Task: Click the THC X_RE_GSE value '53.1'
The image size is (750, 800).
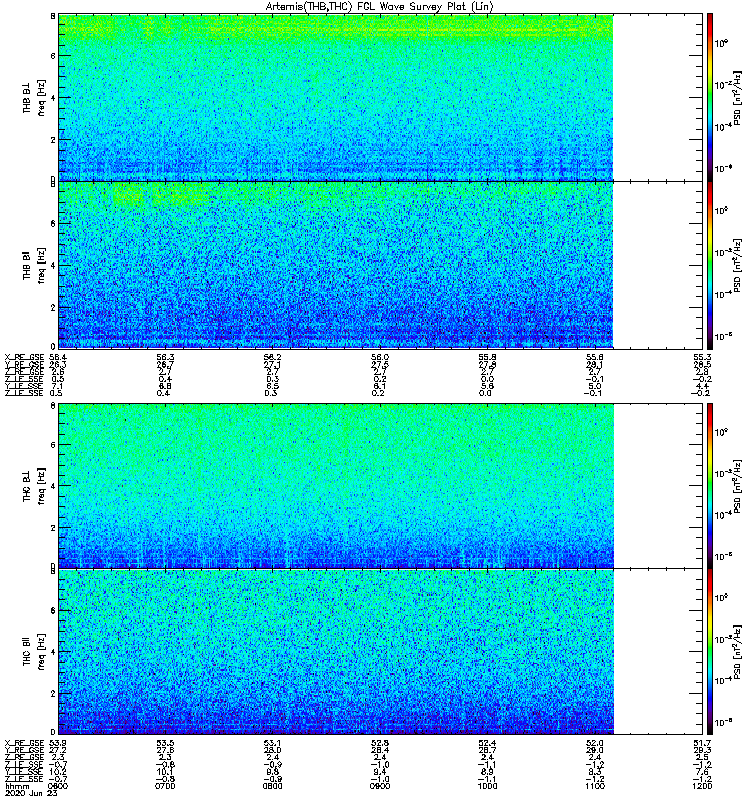Action: click(272, 743)
